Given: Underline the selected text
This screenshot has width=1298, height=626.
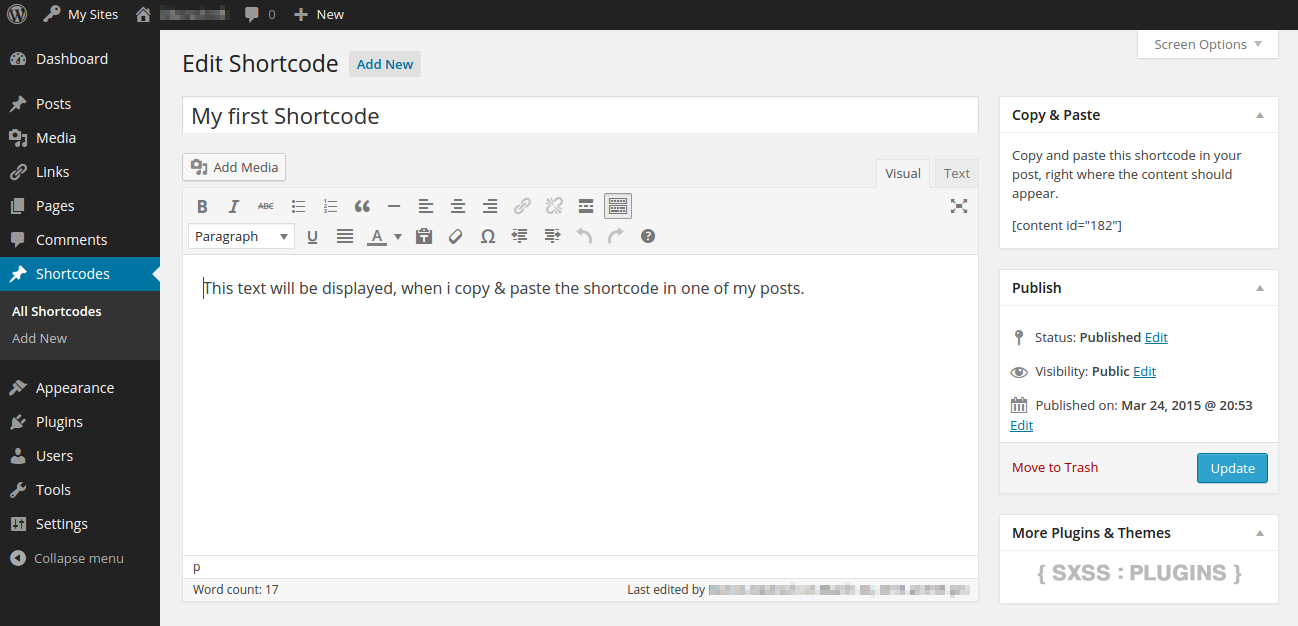Looking at the screenshot, I should click(x=312, y=236).
